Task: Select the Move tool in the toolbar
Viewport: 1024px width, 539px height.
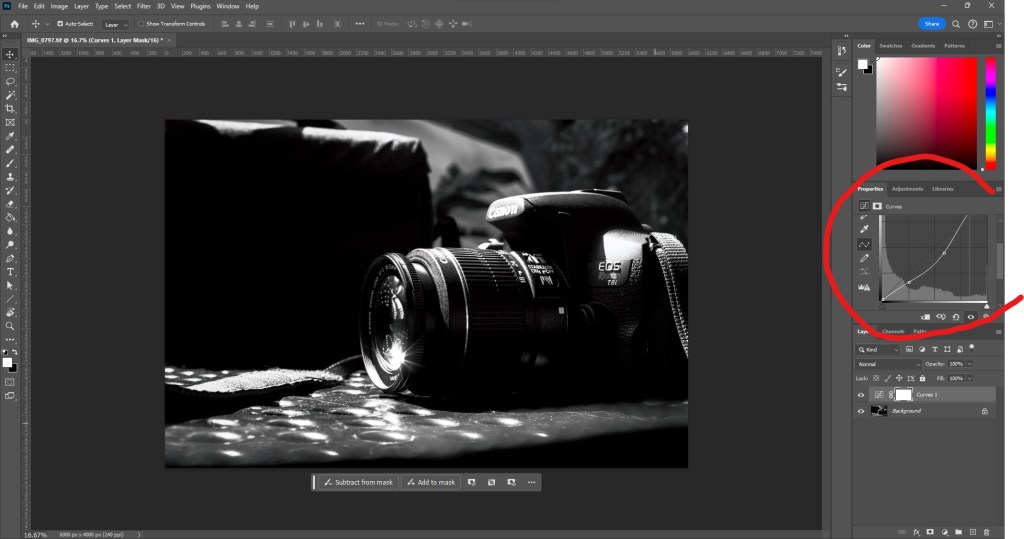Action: [x=10, y=54]
